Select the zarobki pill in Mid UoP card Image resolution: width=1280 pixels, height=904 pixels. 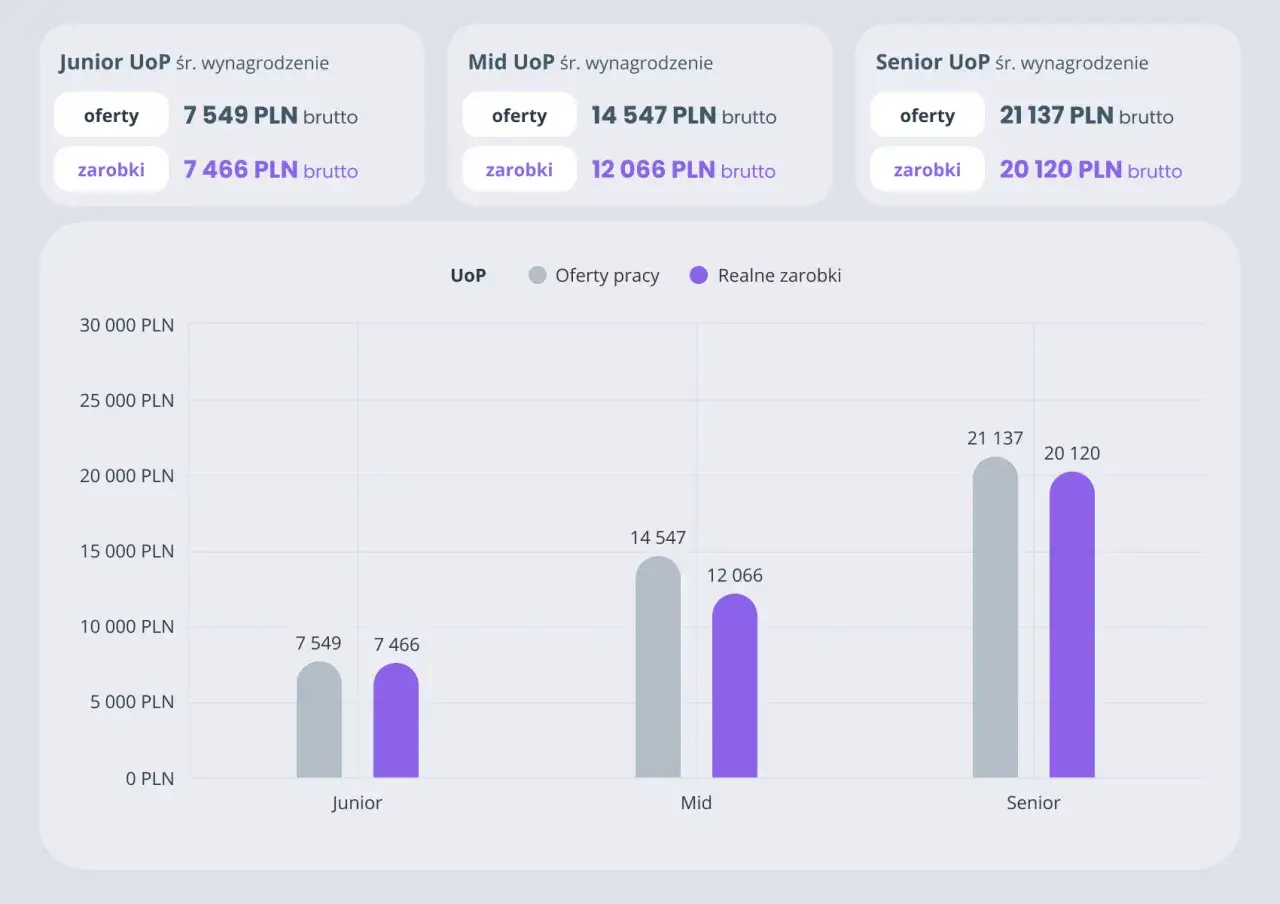point(519,170)
